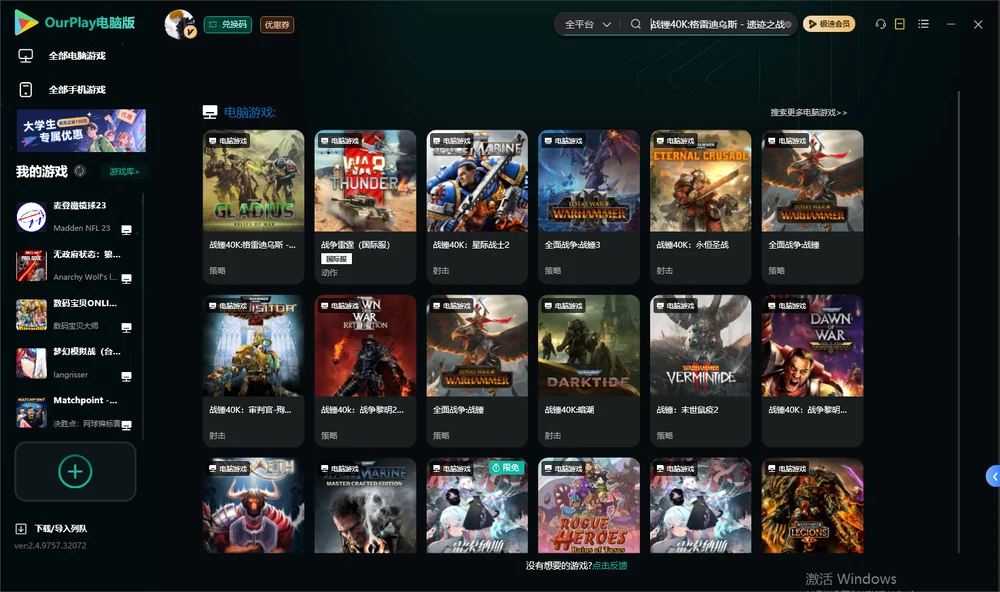Click the search field containing 战锤40K text

[719, 24]
